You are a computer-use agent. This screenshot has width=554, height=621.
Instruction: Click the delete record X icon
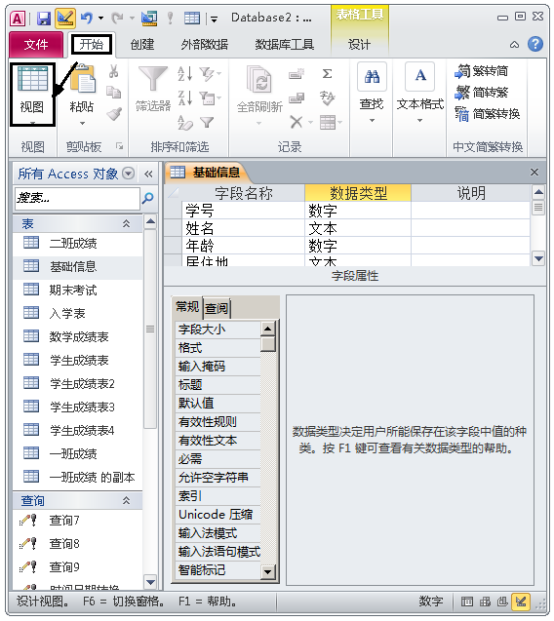296,122
